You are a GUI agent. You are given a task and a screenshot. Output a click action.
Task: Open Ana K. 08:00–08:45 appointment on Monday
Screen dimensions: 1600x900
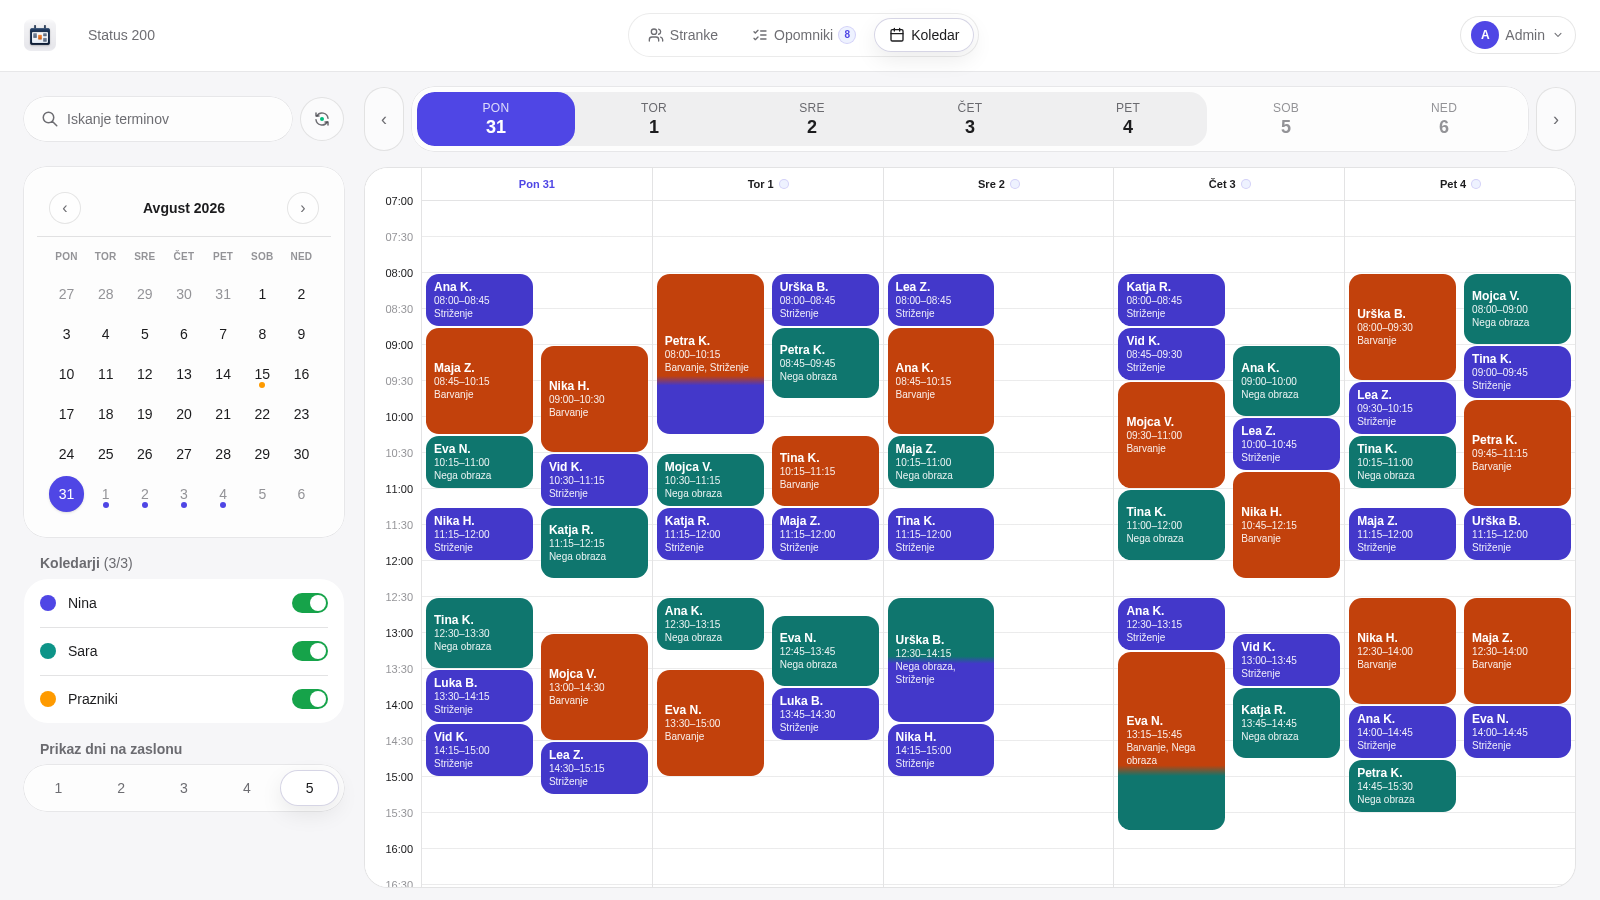pyautogui.click(x=479, y=300)
